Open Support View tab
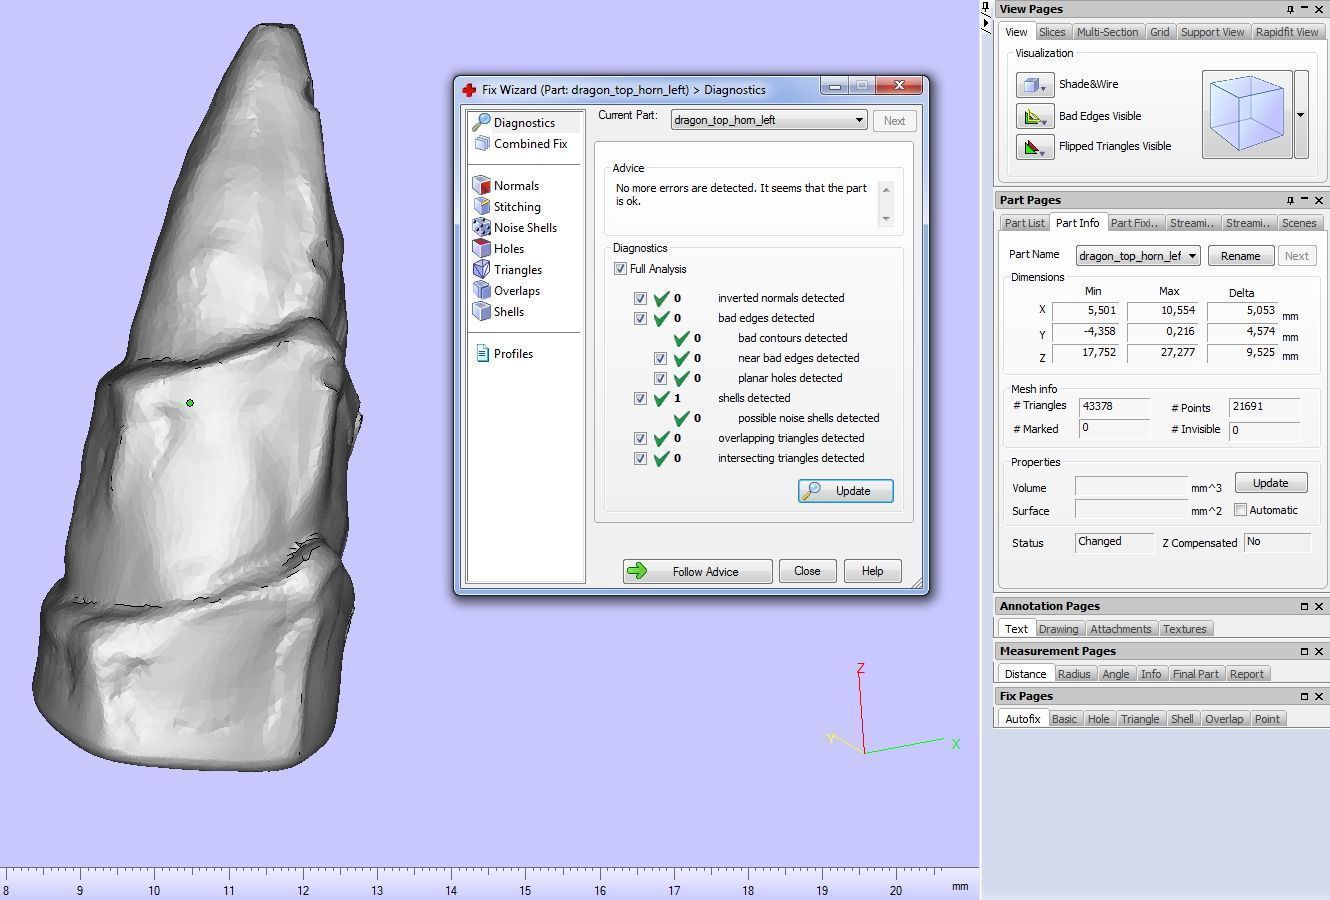 point(1212,32)
